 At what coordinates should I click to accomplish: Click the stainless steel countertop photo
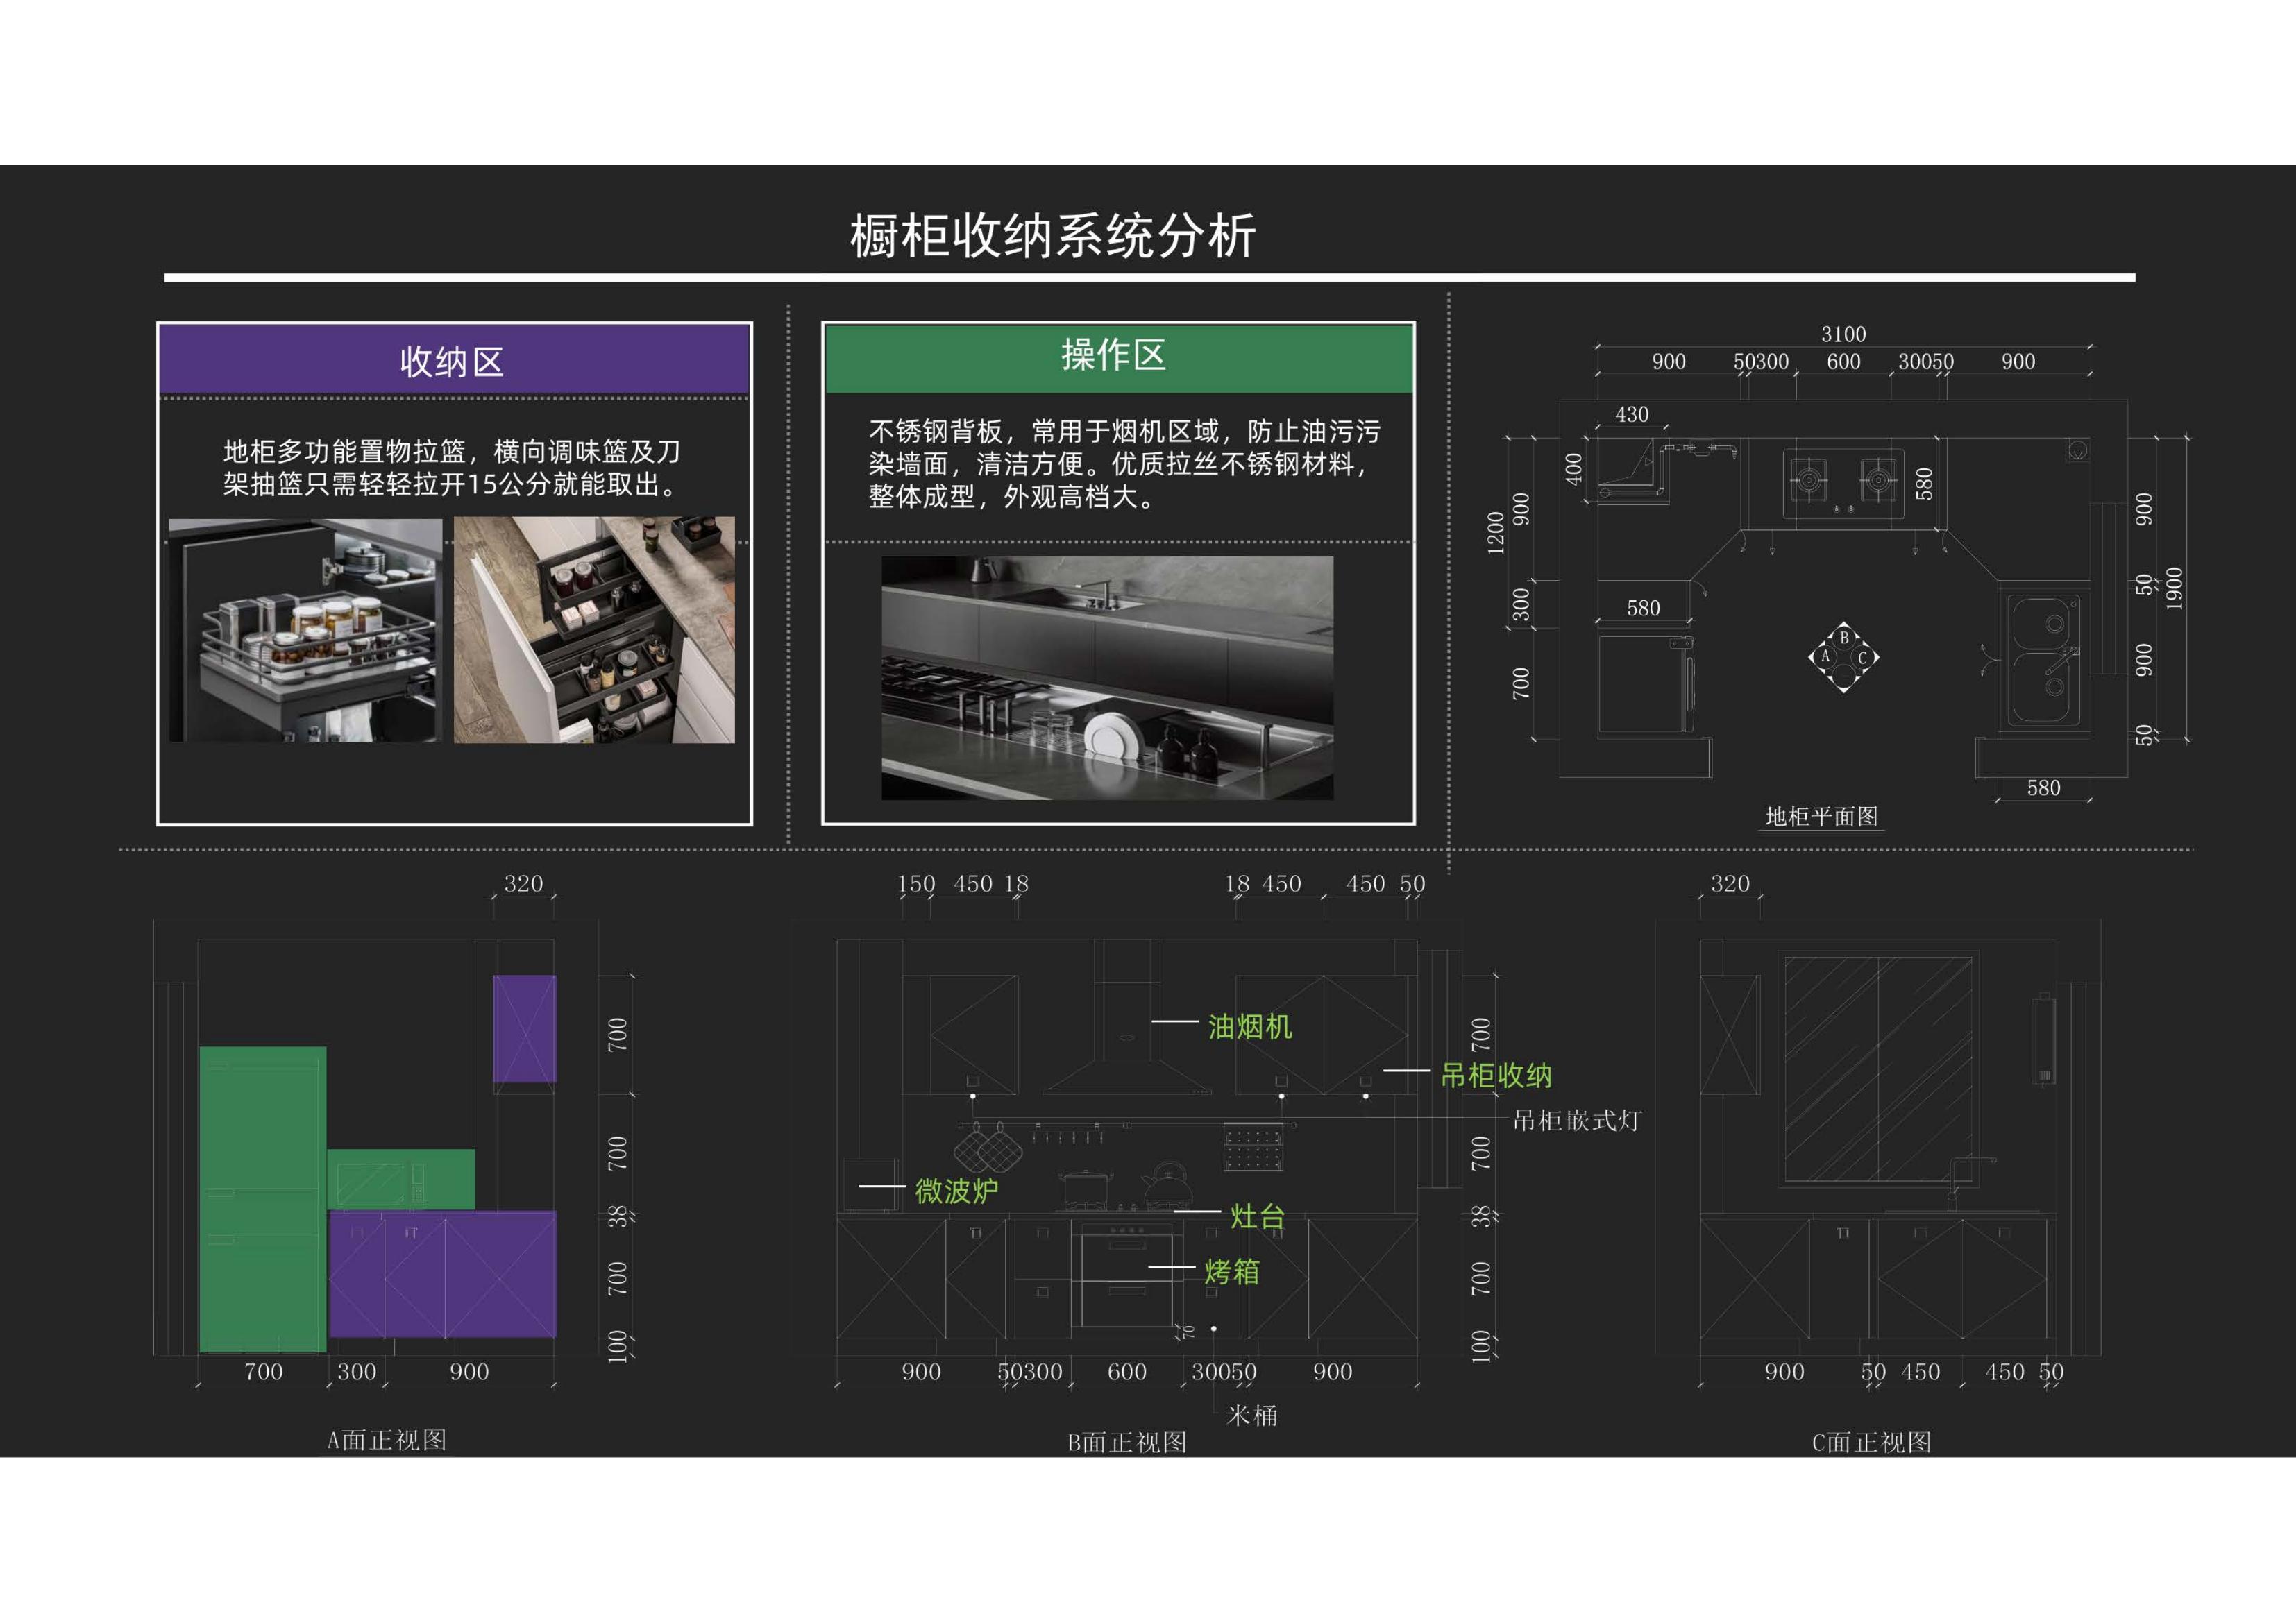tap(1107, 678)
